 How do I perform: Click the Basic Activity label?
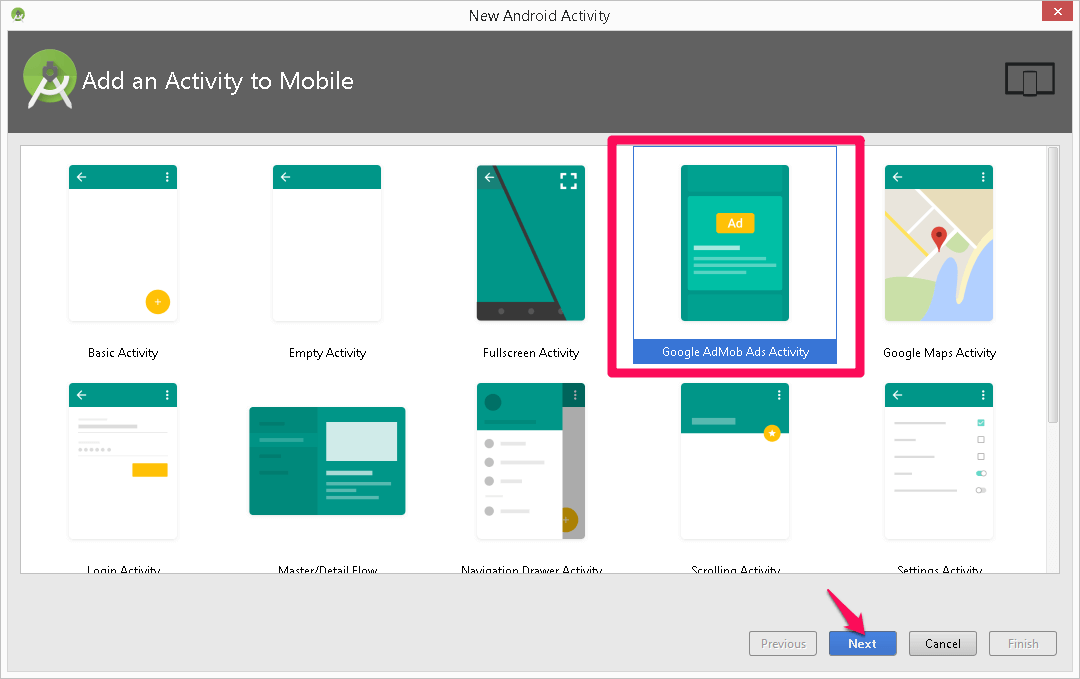click(x=123, y=353)
